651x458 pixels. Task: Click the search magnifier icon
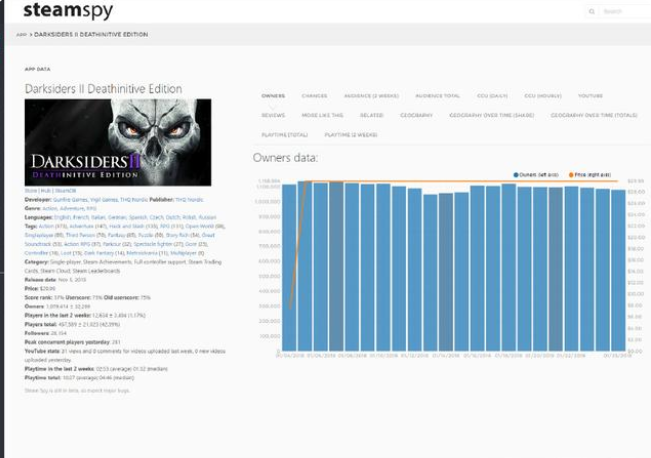[x=592, y=12]
